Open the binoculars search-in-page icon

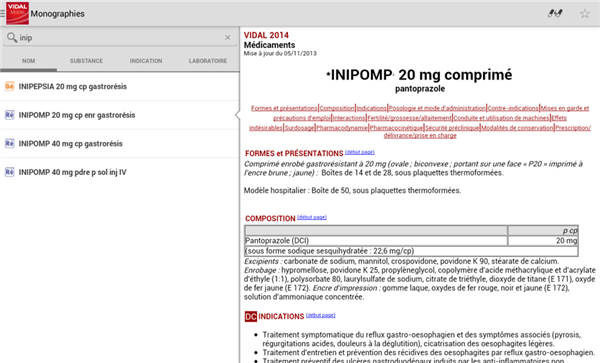point(554,14)
